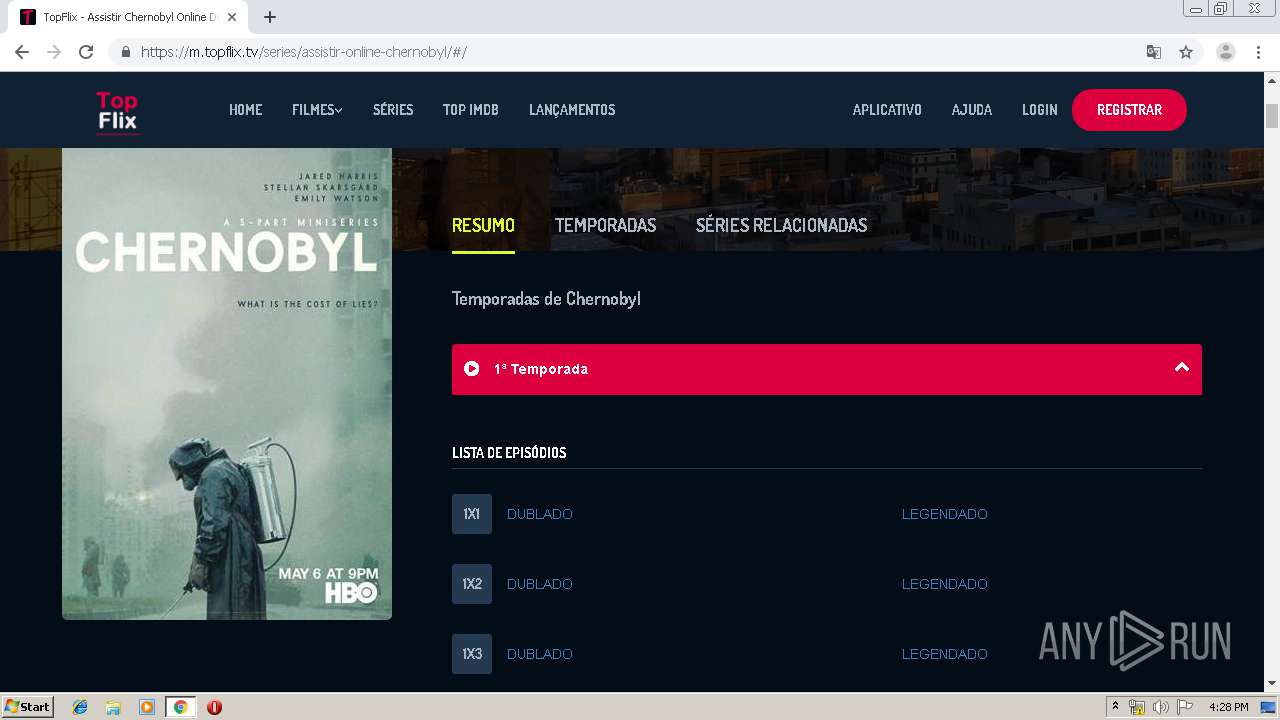This screenshot has height=720, width=1280.
Task: Click the taskbar clock showing 4:28 PM
Action: (x=1228, y=707)
